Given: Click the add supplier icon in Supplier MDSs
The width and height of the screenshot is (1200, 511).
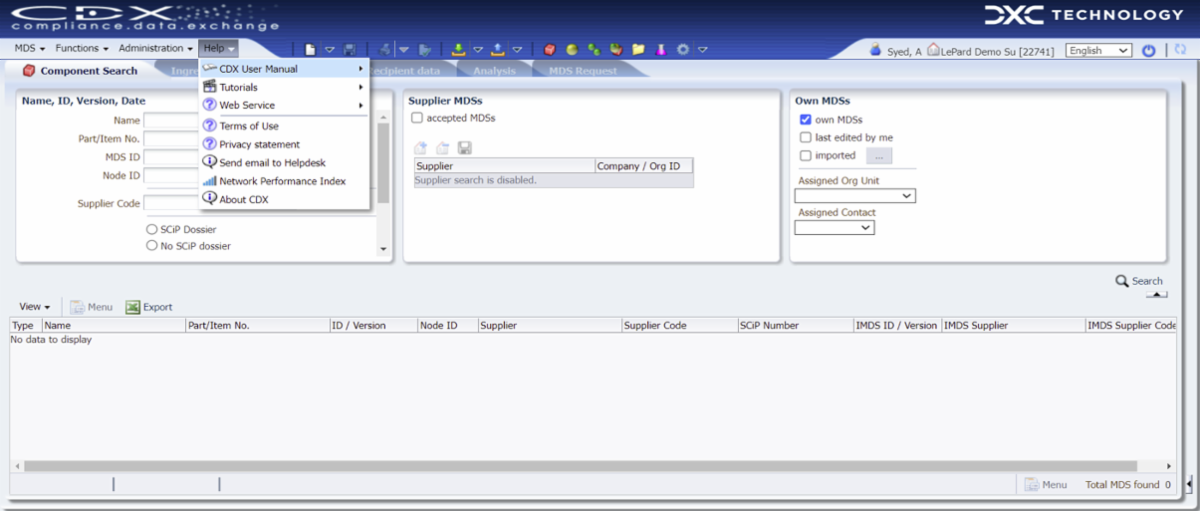Looking at the screenshot, I should (x=421, y=147).
